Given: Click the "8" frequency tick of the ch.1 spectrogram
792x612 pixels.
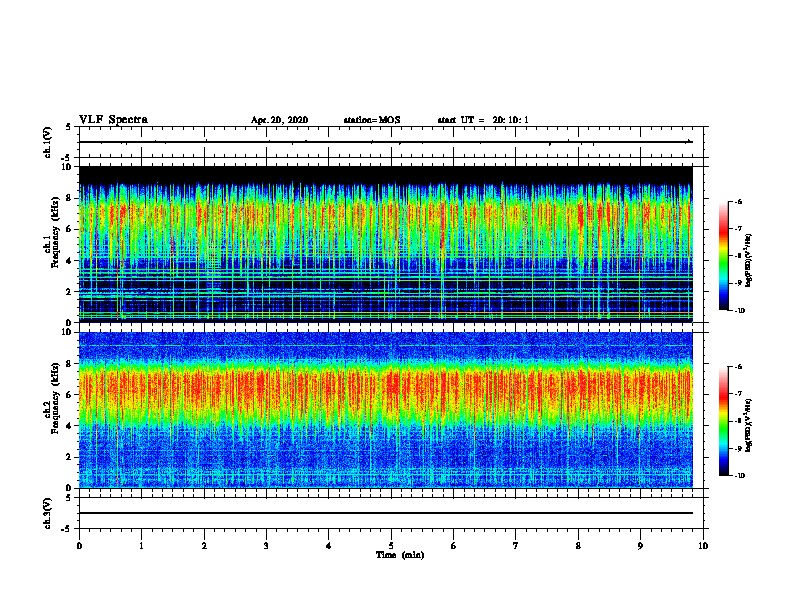Looking at the screenshot, I should click(x=70, y=198).
